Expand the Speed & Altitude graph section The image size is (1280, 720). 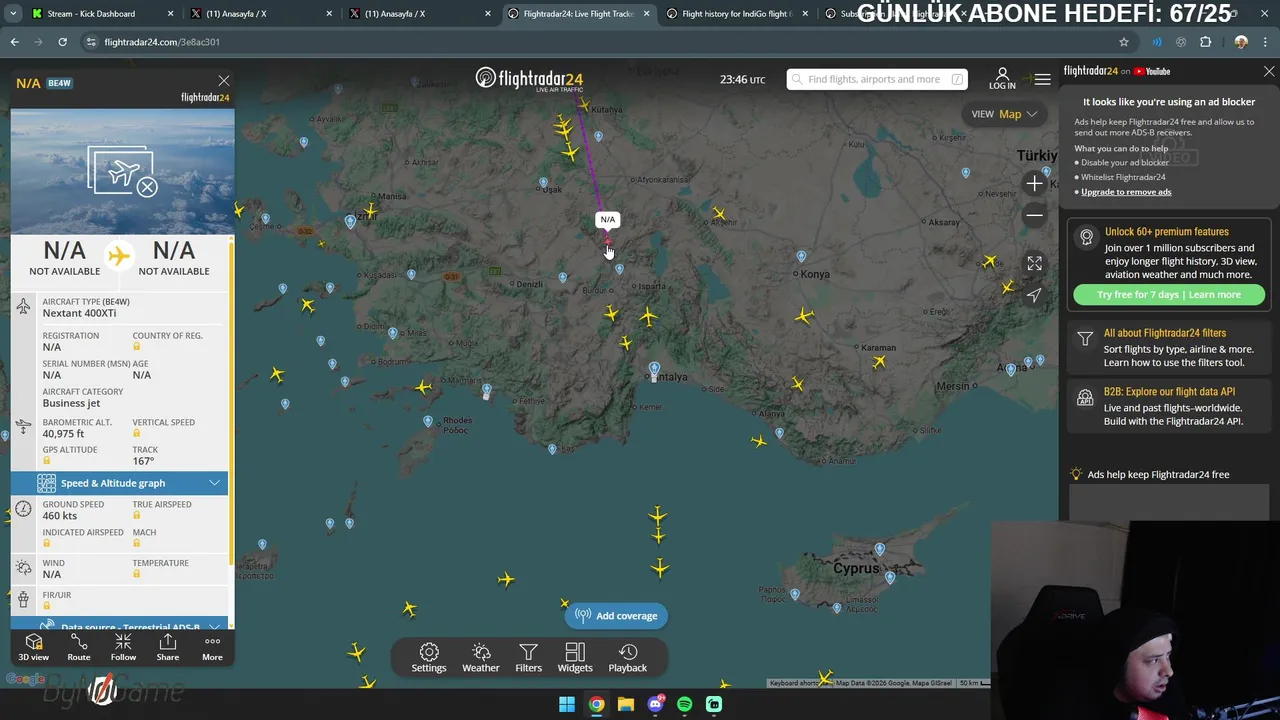pos(120,483)
